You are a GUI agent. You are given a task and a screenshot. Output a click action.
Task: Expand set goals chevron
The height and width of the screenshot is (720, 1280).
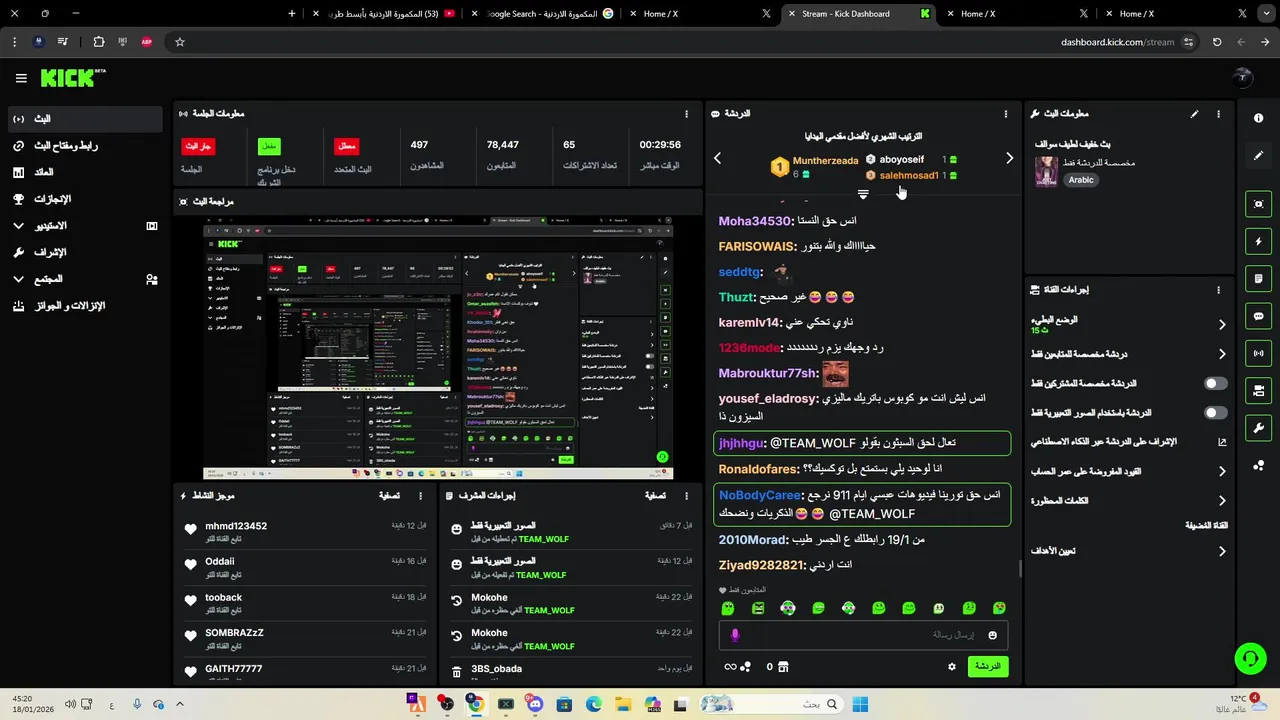[1222, 551]
